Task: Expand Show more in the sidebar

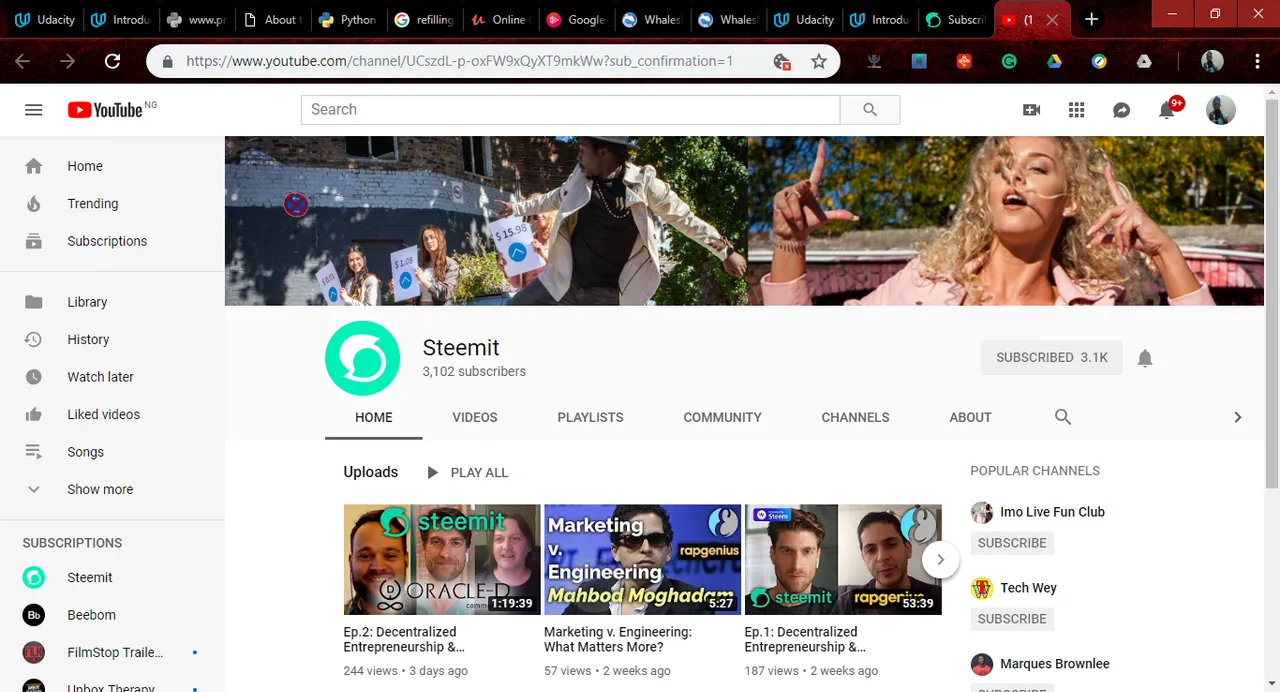Action: (x=112, y=489)
